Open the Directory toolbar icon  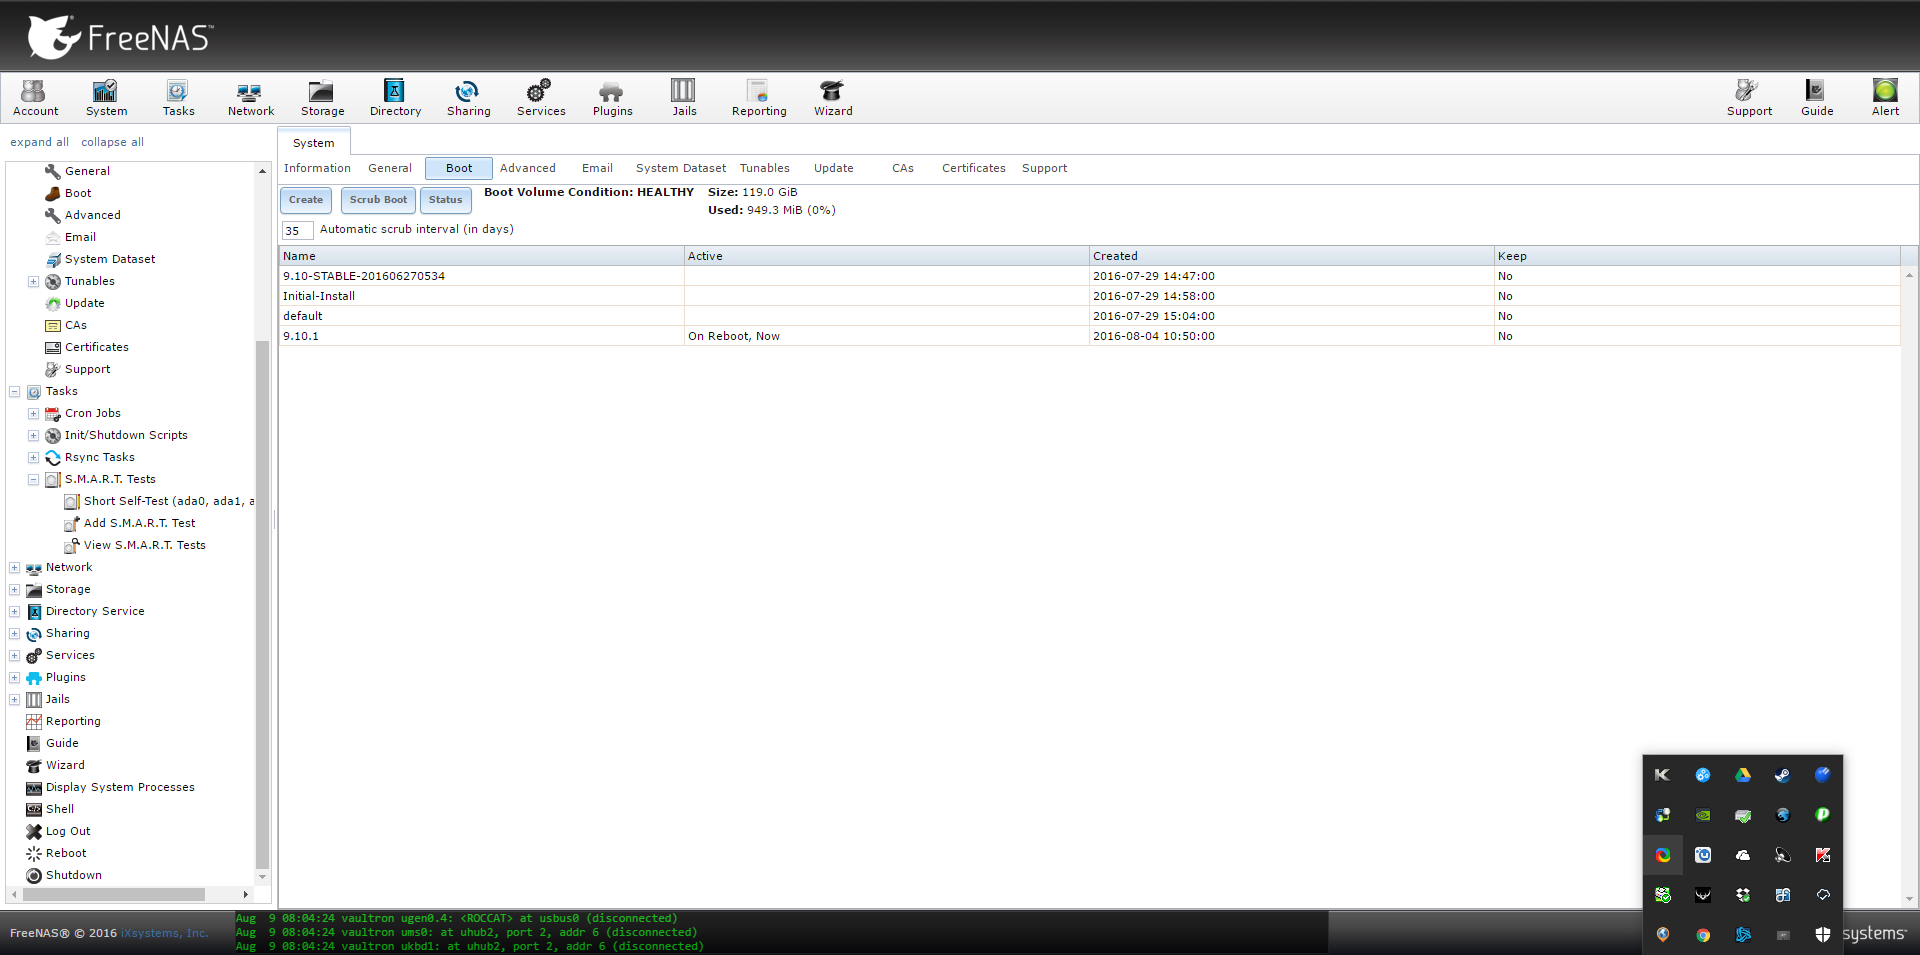point(395,98)
